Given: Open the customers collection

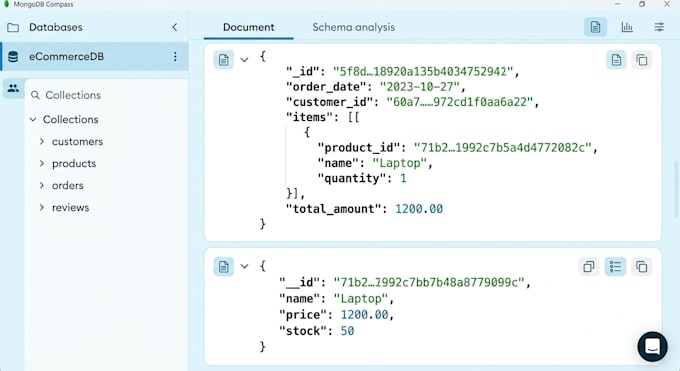Looking at the screenshot, I should pos(77,141).
